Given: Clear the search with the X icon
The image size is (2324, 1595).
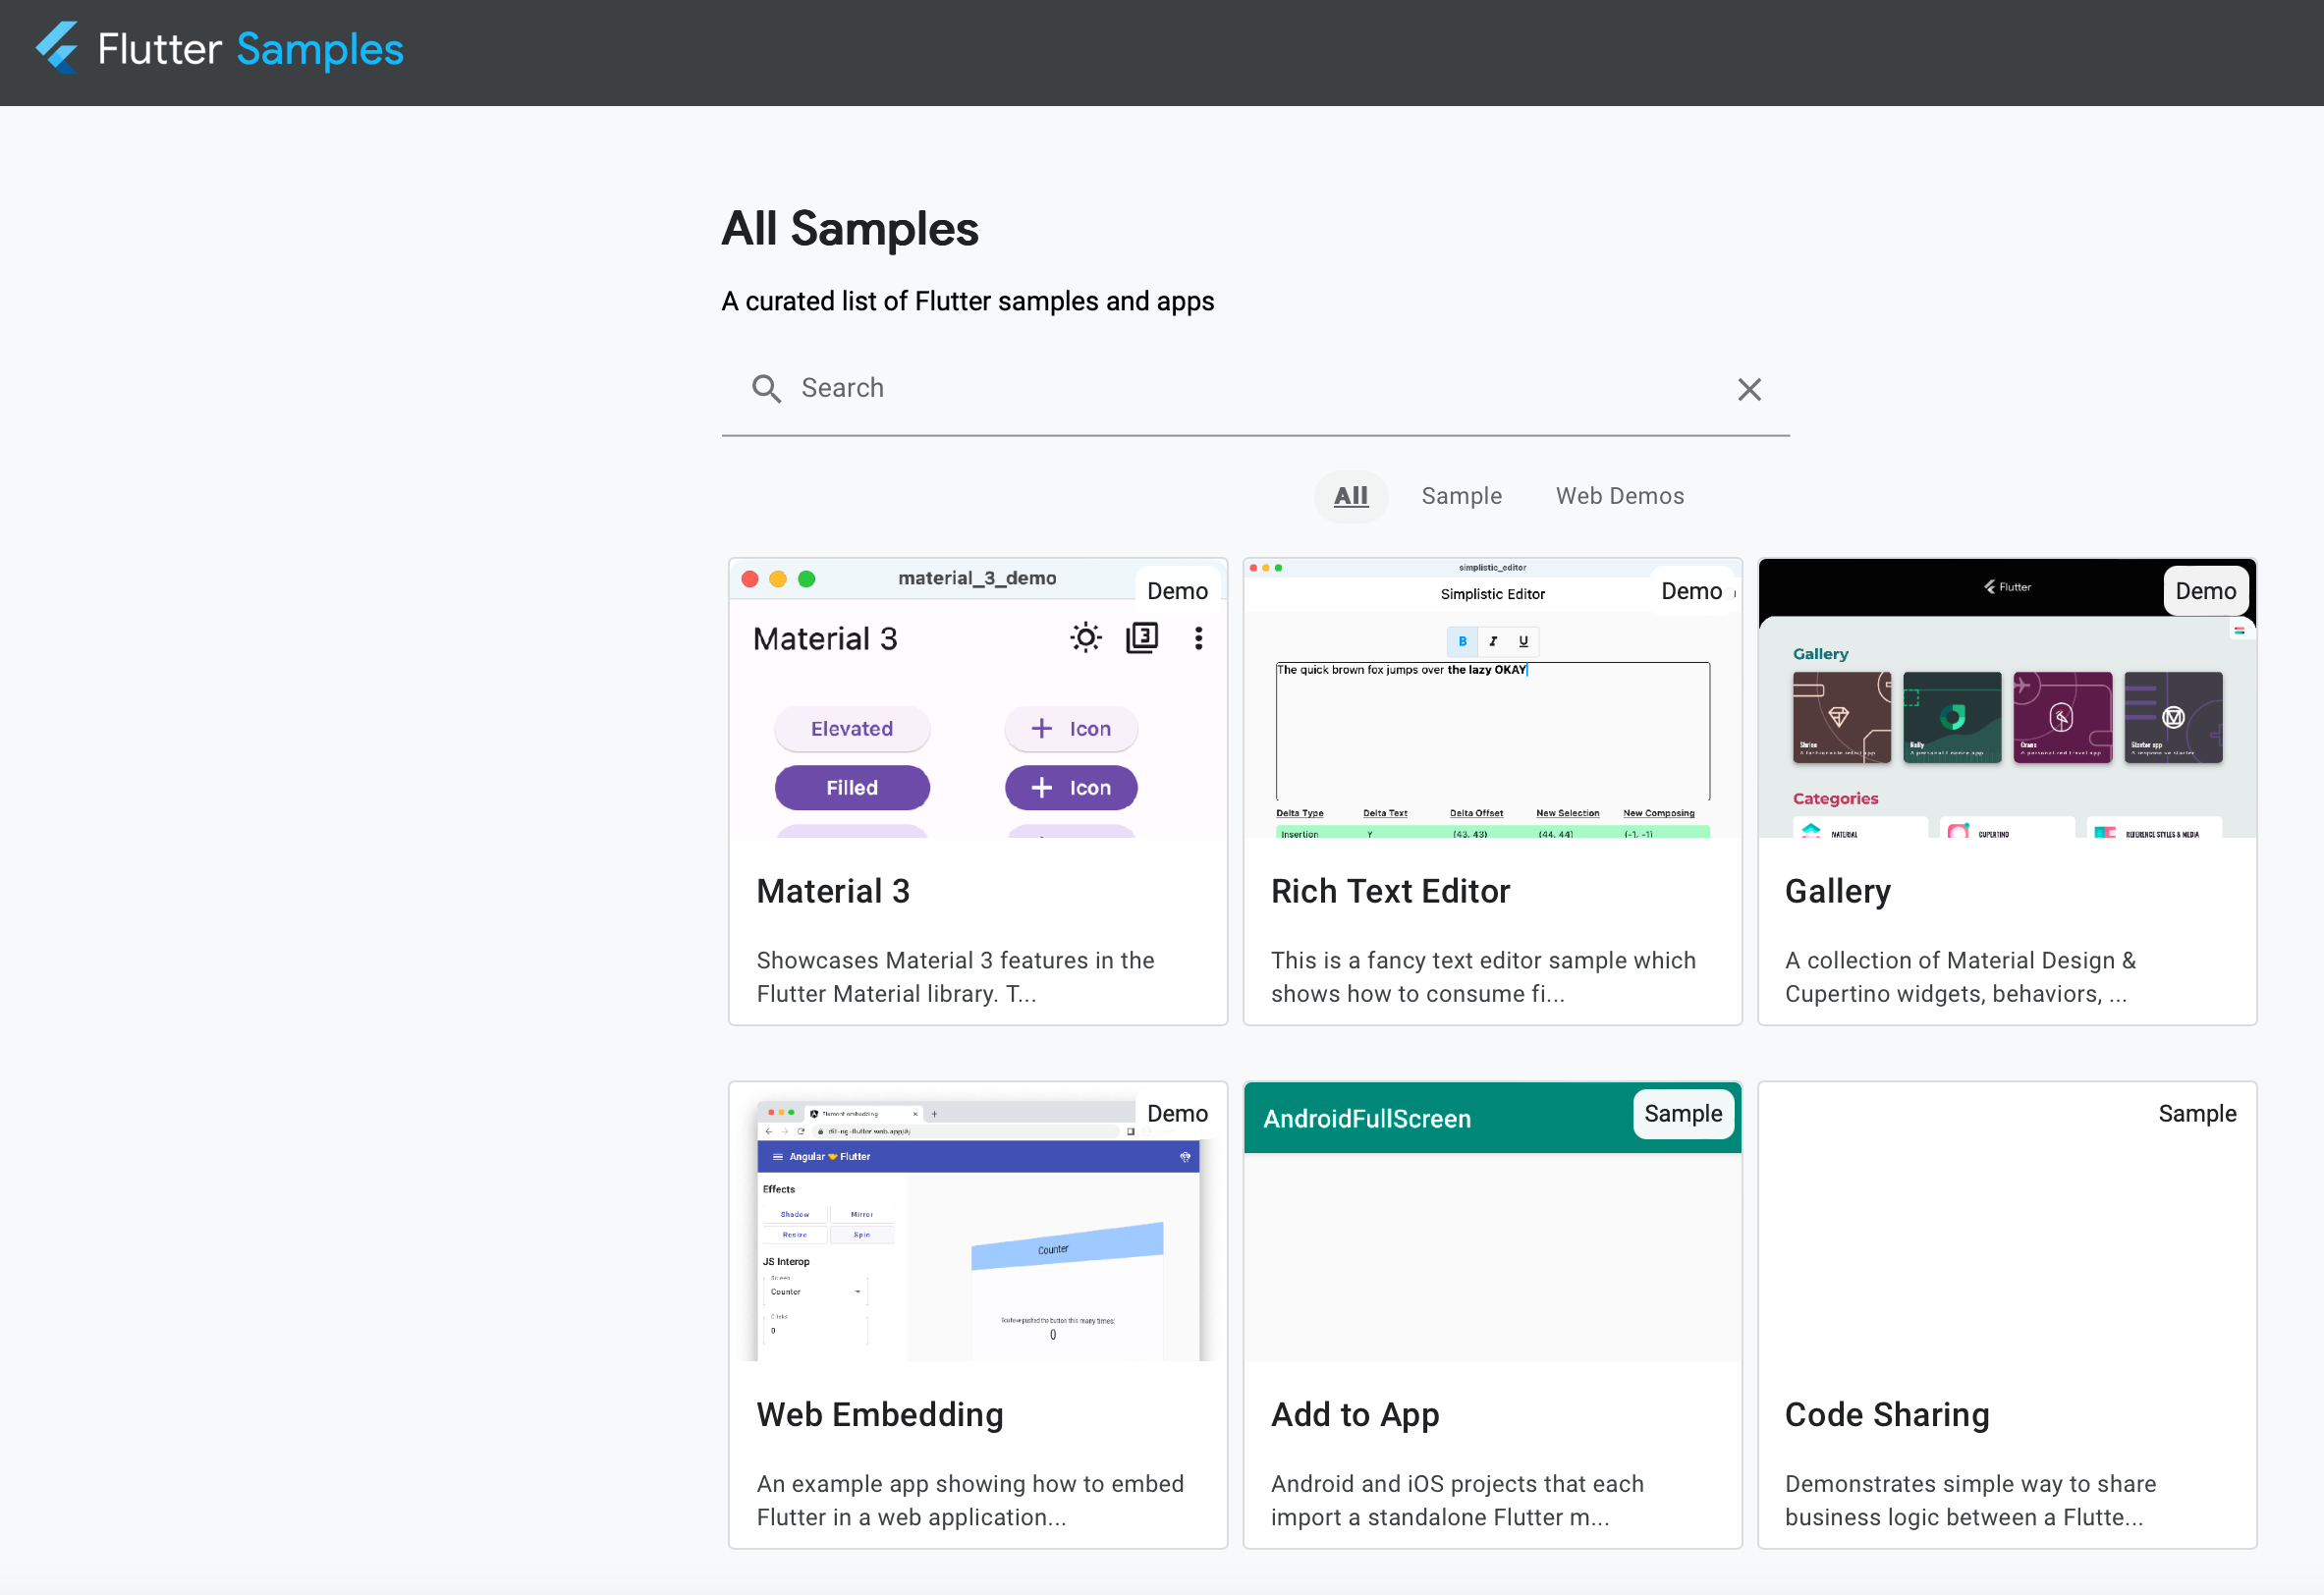Looking at the screenshot, I should [1749, 389].
